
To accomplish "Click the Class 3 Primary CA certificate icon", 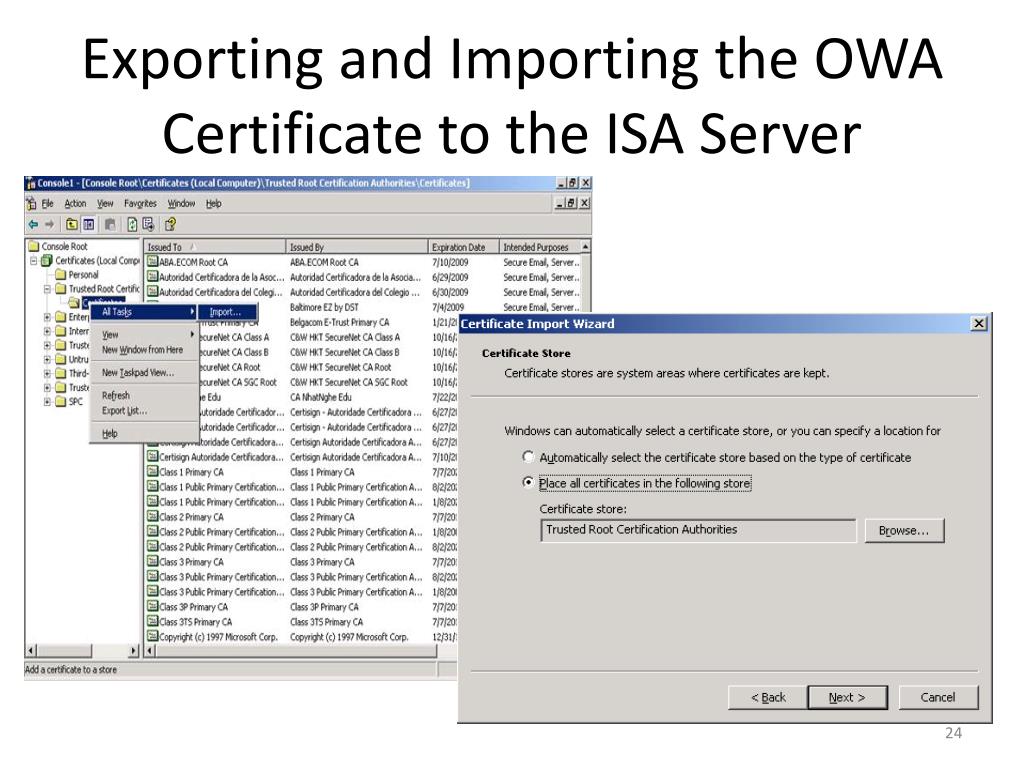I will 152,562.
